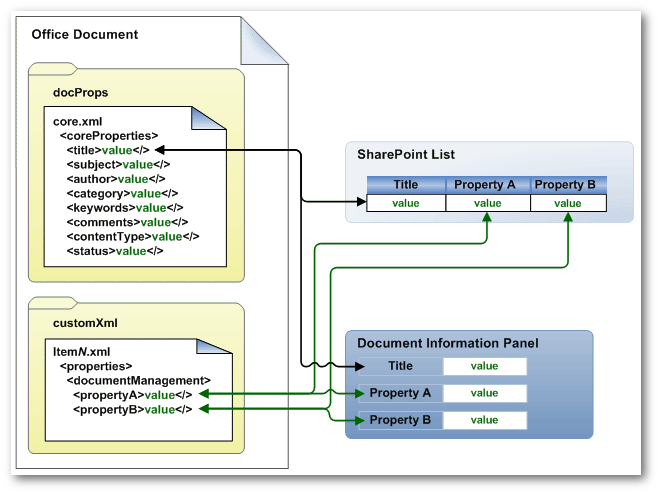Click the <subject>value</> line
The width and height of the screenshot is (660, 494).
coord(118,165)
